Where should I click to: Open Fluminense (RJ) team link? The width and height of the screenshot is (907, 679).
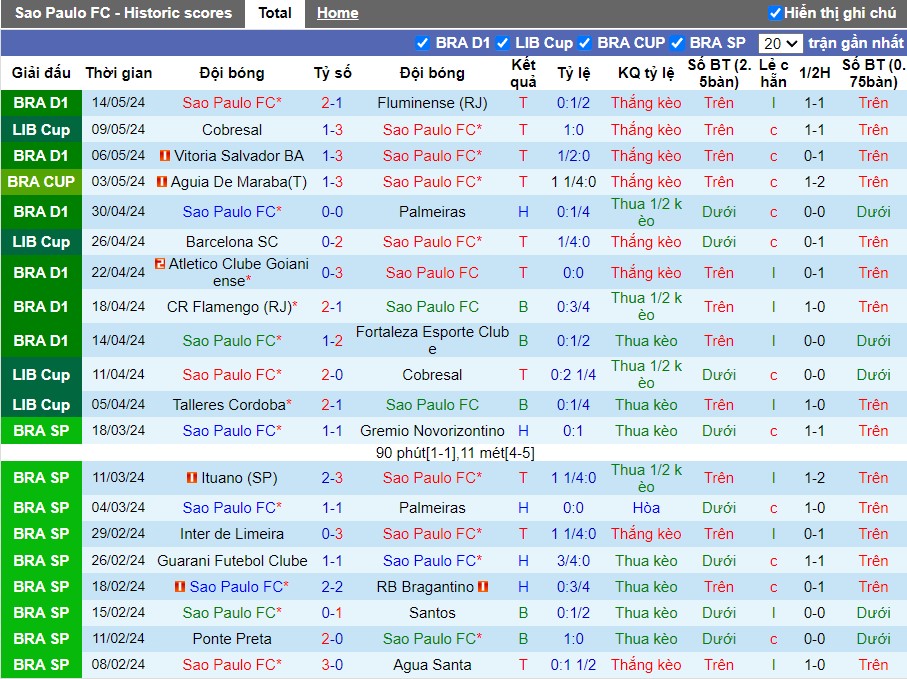pyautogui.click(x=432, y=103)
